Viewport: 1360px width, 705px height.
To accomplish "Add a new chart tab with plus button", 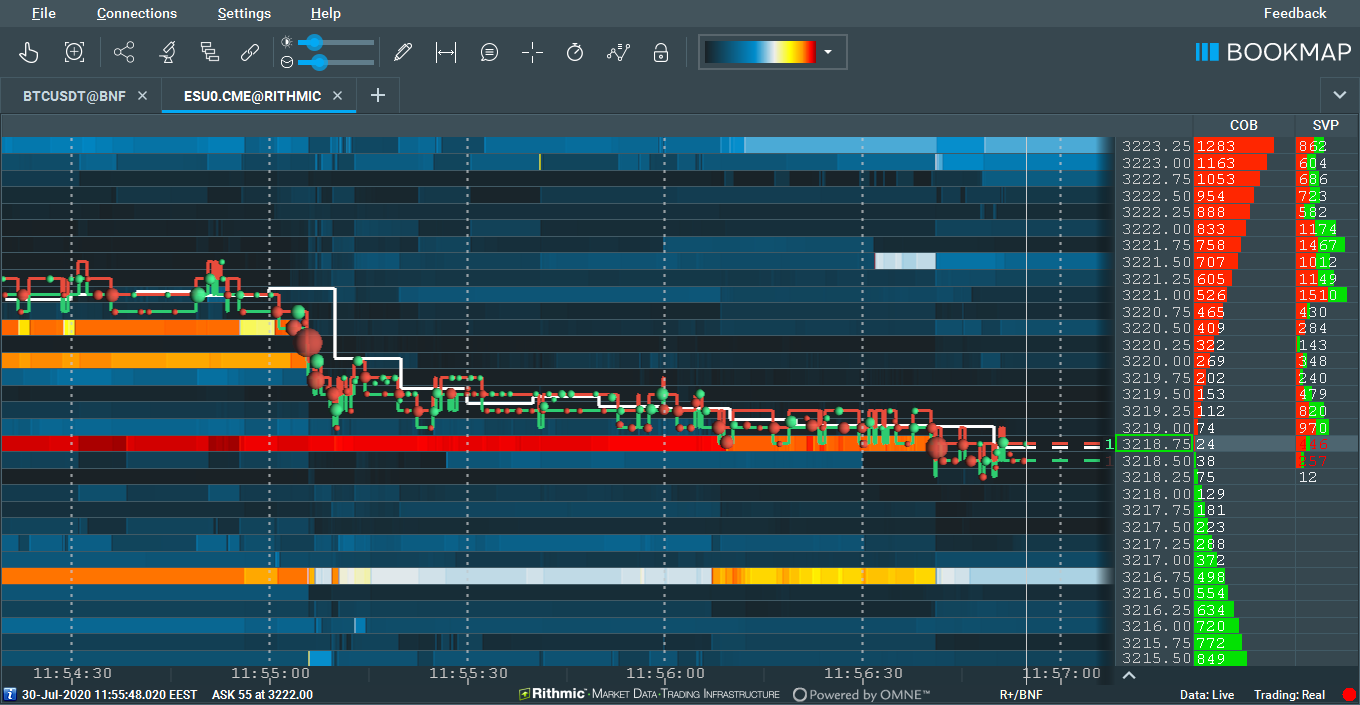I will [378, 95].
